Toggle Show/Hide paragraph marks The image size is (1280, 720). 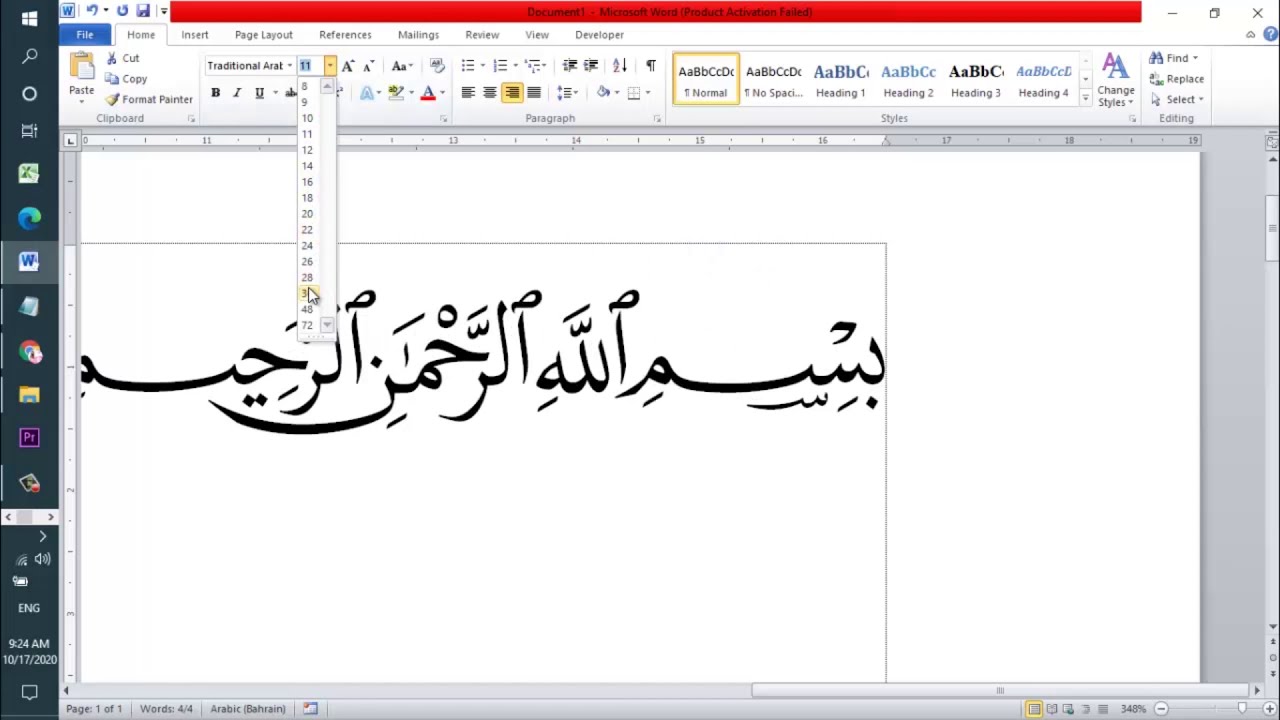click(x=651, y=66)
